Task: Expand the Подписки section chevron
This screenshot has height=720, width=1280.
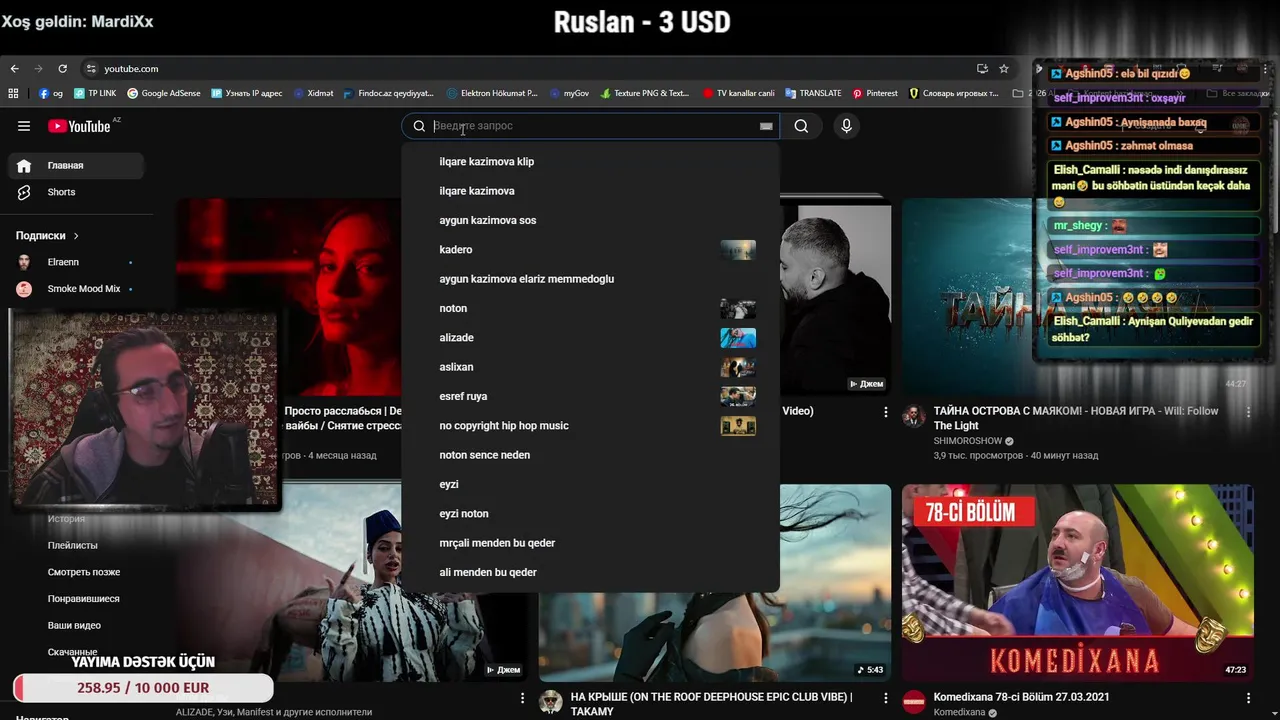Action: coord(76,236)
